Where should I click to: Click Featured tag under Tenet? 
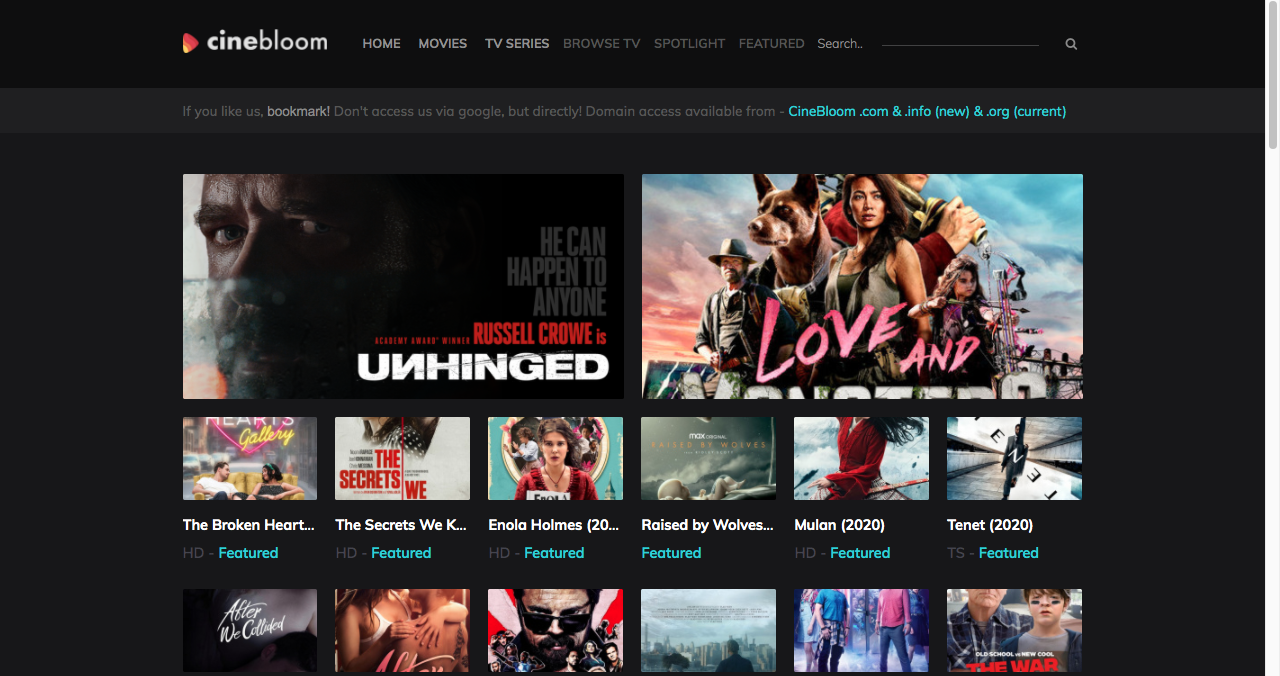1008,553
